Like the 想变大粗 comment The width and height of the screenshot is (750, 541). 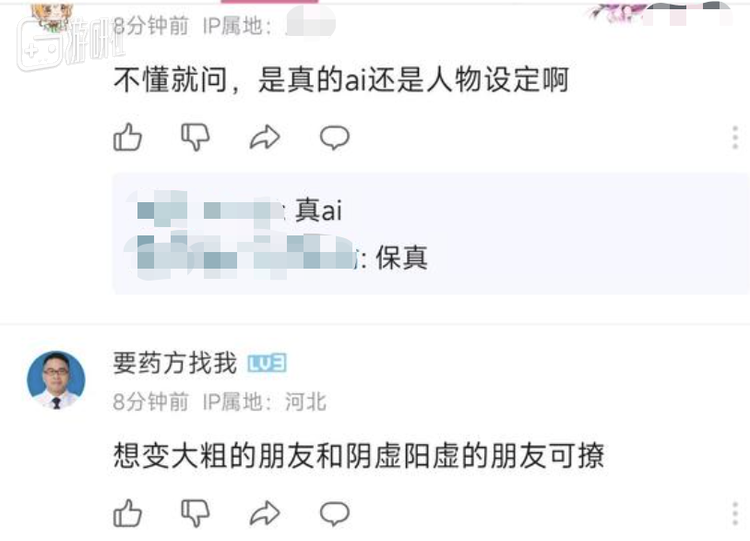[x=128, y=513]
